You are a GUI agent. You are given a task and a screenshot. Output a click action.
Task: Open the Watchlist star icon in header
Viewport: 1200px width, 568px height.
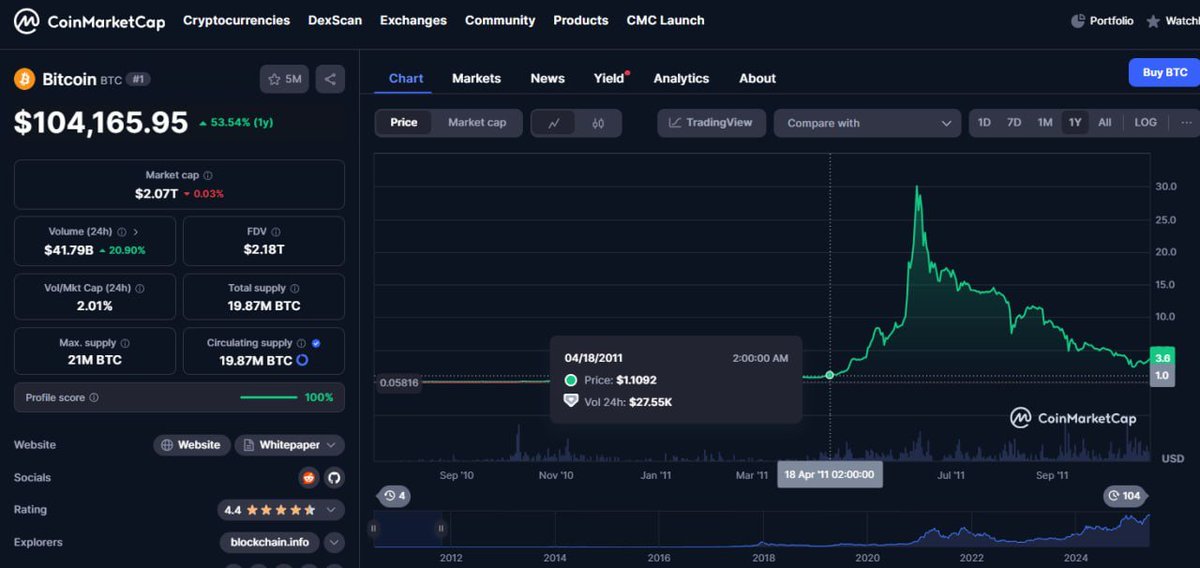pyautogui.click(x=1154, y=21)
